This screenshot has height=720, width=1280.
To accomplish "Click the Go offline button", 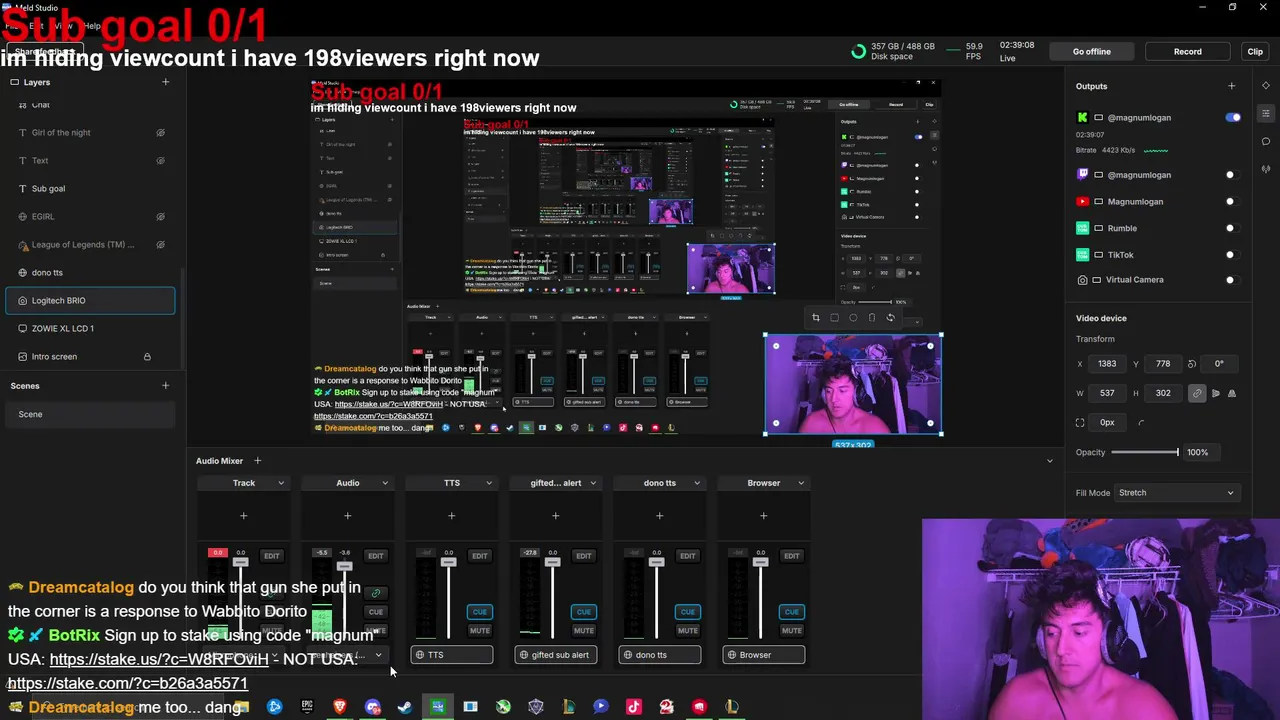I will pyautogui.click(x=1092, y=51).
